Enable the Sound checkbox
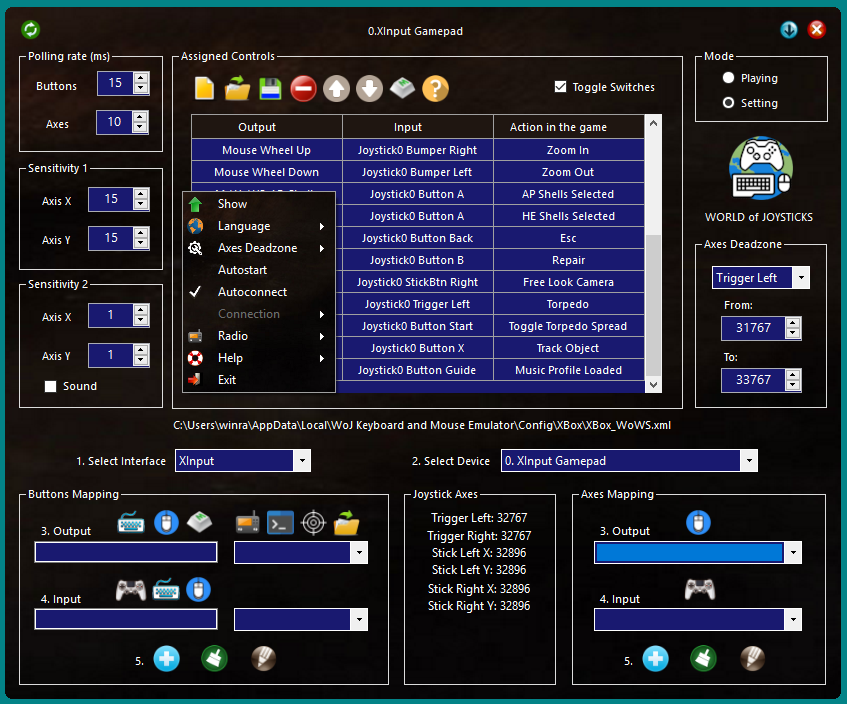 pos(51,386)
